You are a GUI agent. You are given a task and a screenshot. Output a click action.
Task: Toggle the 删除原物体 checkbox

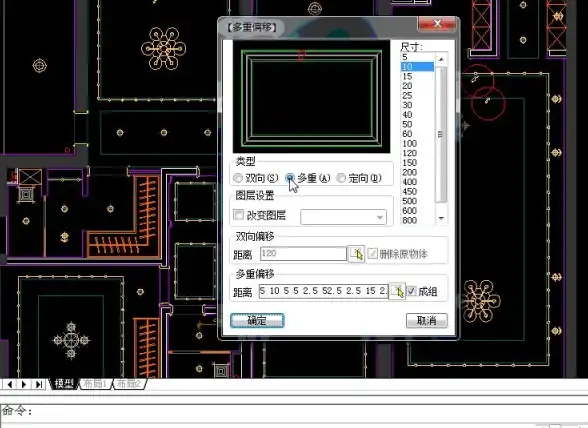pos(372,254)
